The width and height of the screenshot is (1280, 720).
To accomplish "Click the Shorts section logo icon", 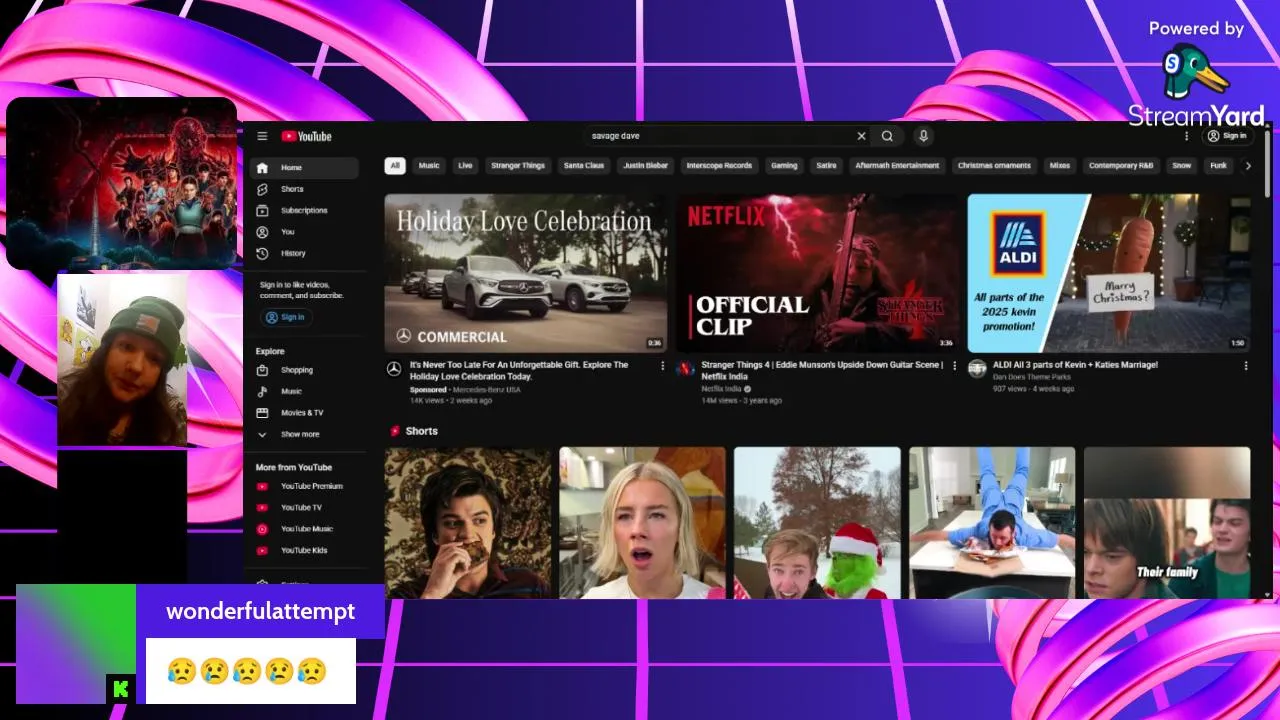I will point(395,431).
